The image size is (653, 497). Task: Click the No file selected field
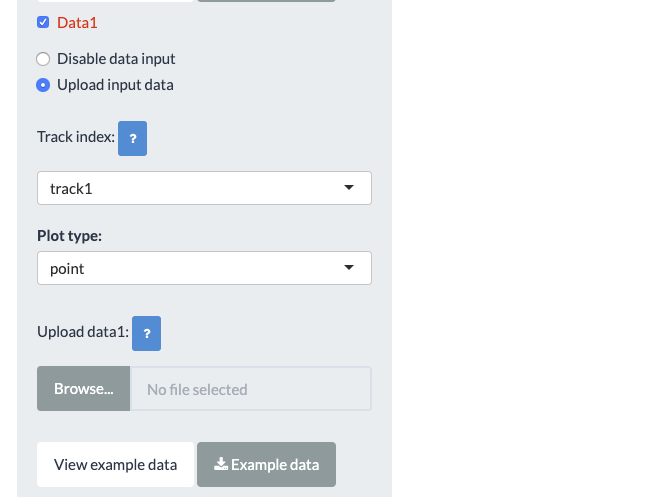251,389
